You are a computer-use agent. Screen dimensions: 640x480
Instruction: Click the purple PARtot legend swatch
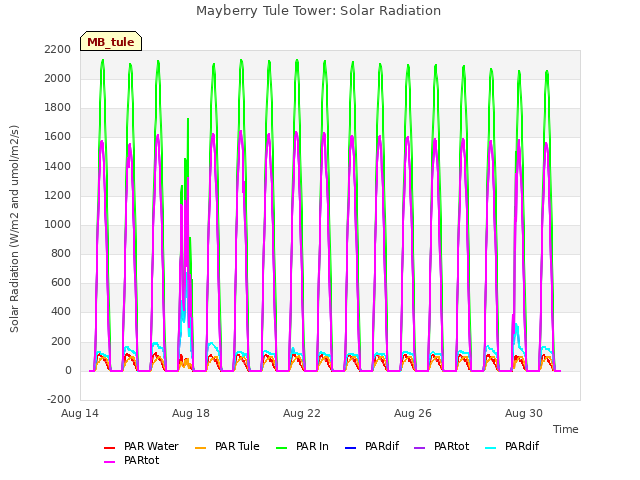coord(420,448)
